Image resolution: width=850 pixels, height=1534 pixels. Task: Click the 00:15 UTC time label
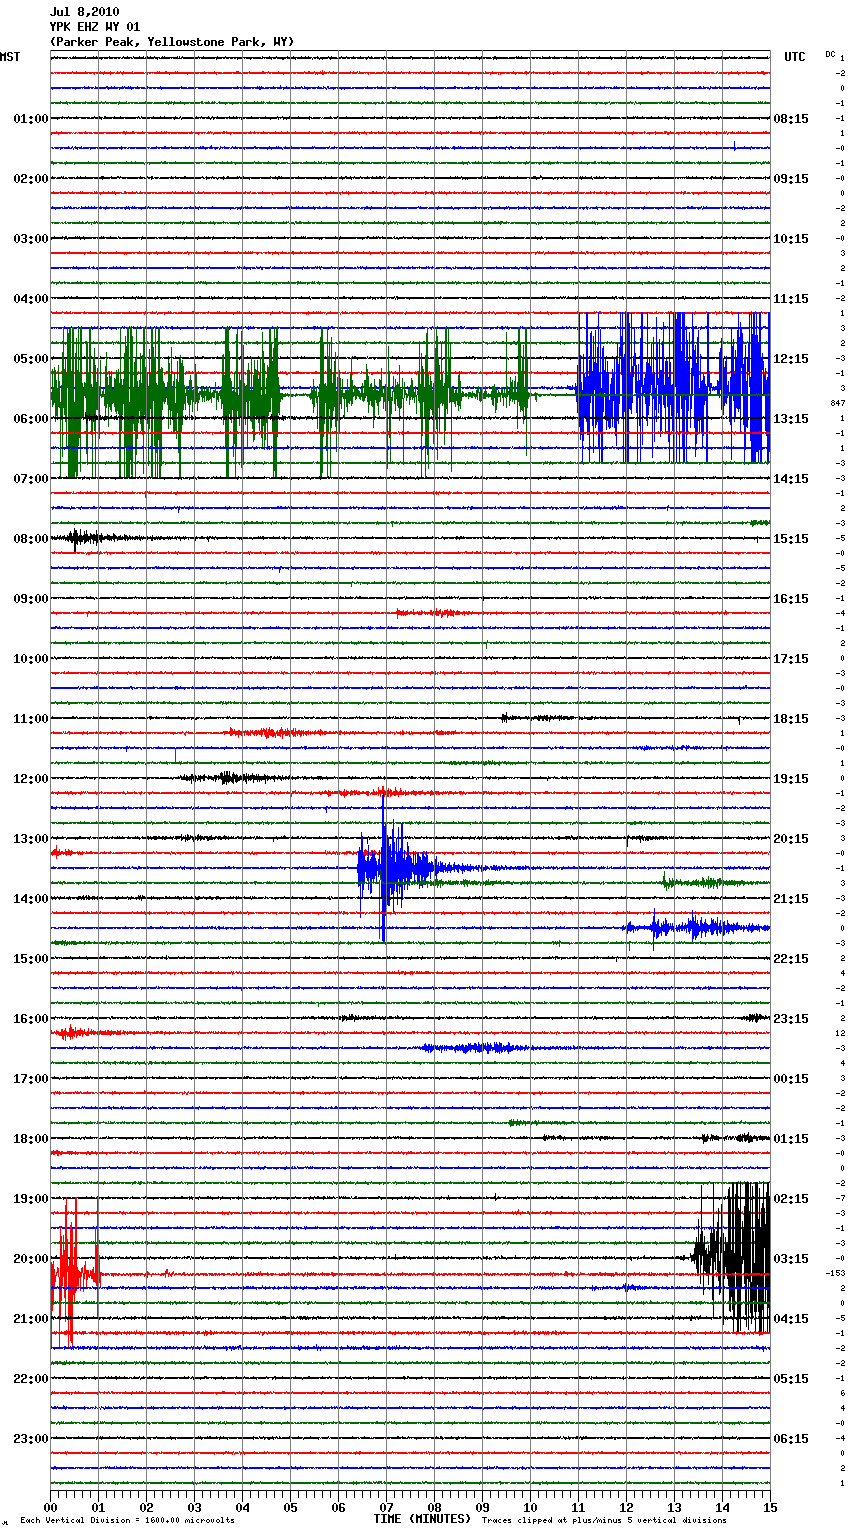pyautogui.click(x=791, y=1078)
